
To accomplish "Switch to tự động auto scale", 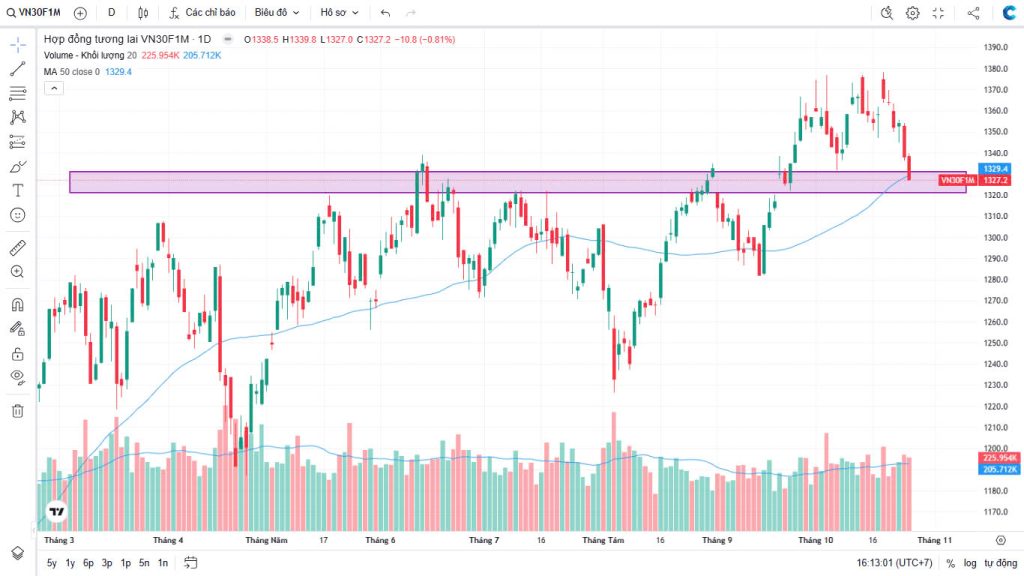I will (999, 563).
